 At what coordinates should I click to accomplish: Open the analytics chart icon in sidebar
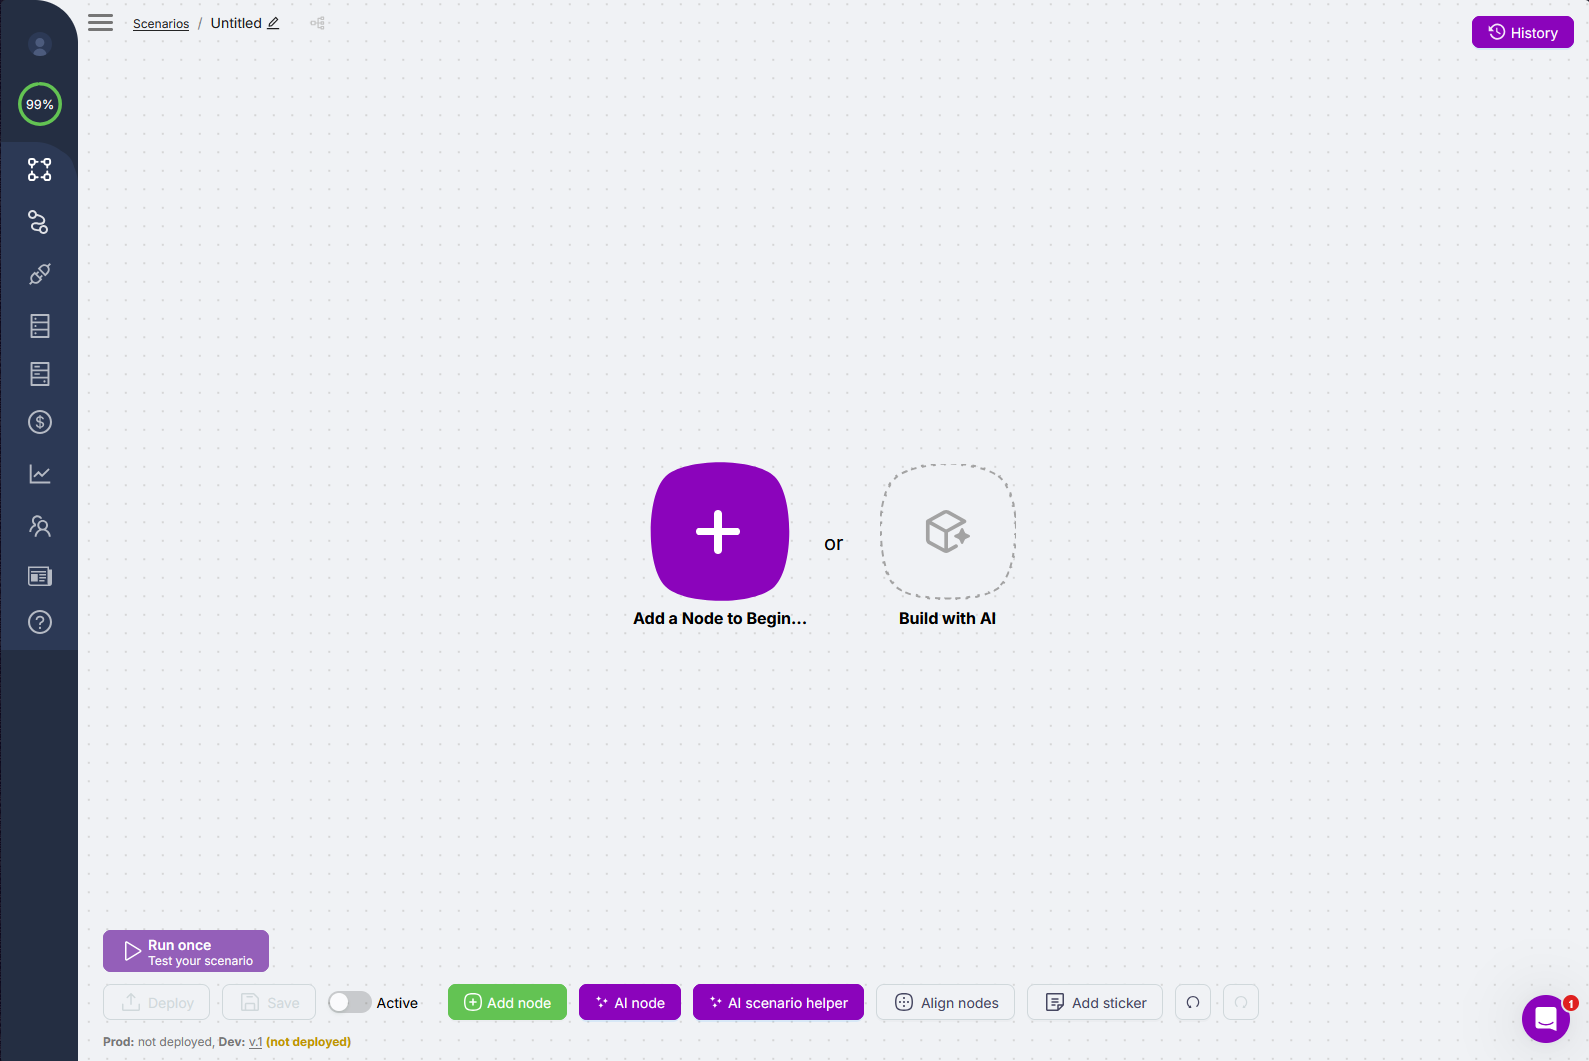tap(40, 474)
